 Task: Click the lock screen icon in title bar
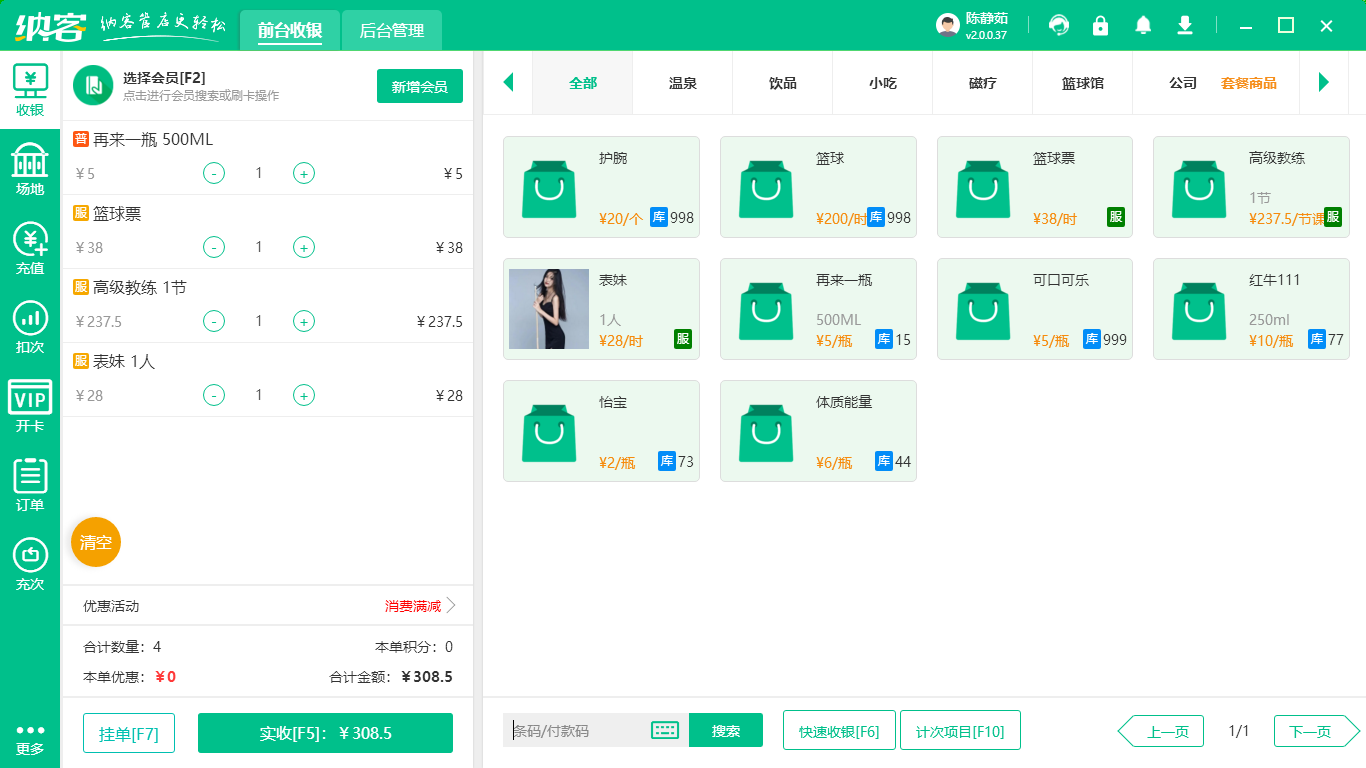[x=1100, y=25]
